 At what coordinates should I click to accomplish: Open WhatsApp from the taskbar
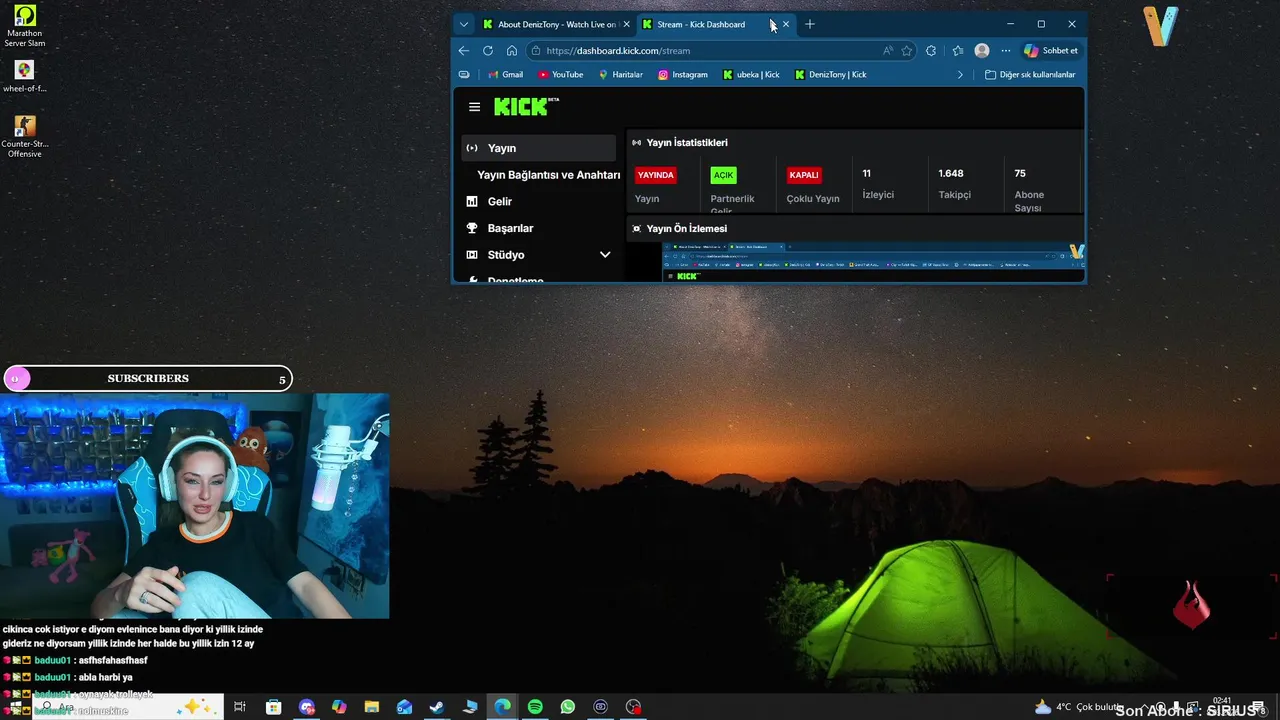click(x=568, y=707)
